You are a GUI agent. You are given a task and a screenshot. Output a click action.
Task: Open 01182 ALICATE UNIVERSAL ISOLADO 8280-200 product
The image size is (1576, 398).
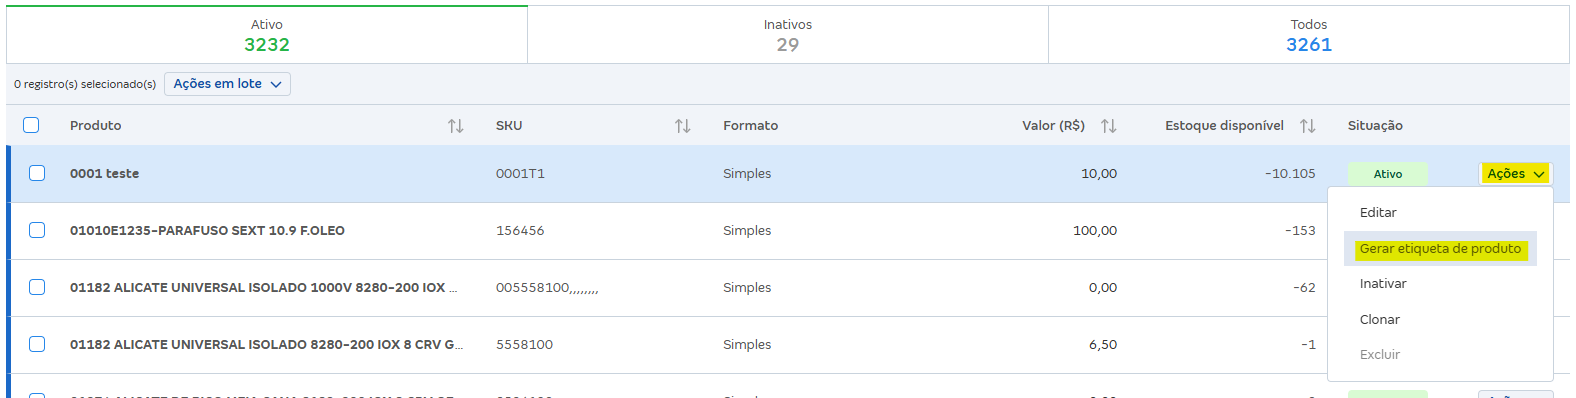266,345
